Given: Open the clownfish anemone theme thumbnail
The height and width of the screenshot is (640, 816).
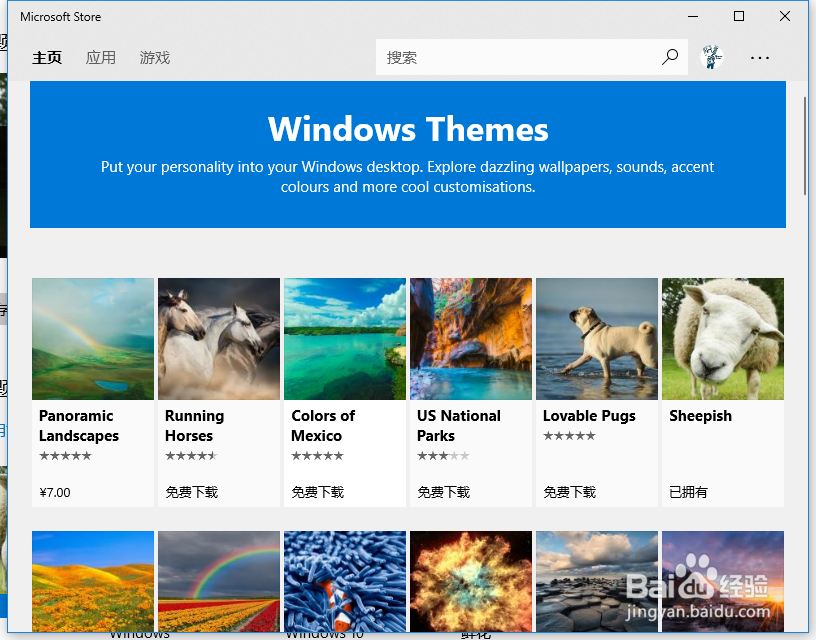Looking at the screenshot, I should pyautogui.click(x=345, y=582).
